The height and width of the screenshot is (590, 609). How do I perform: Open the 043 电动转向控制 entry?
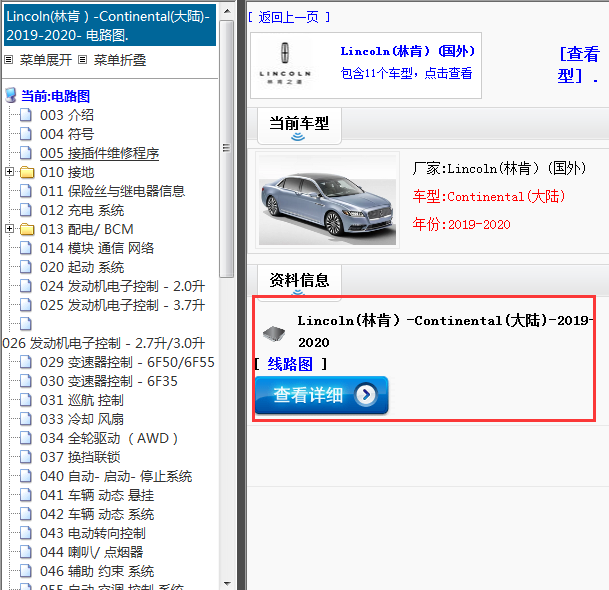tap(93, 533)
